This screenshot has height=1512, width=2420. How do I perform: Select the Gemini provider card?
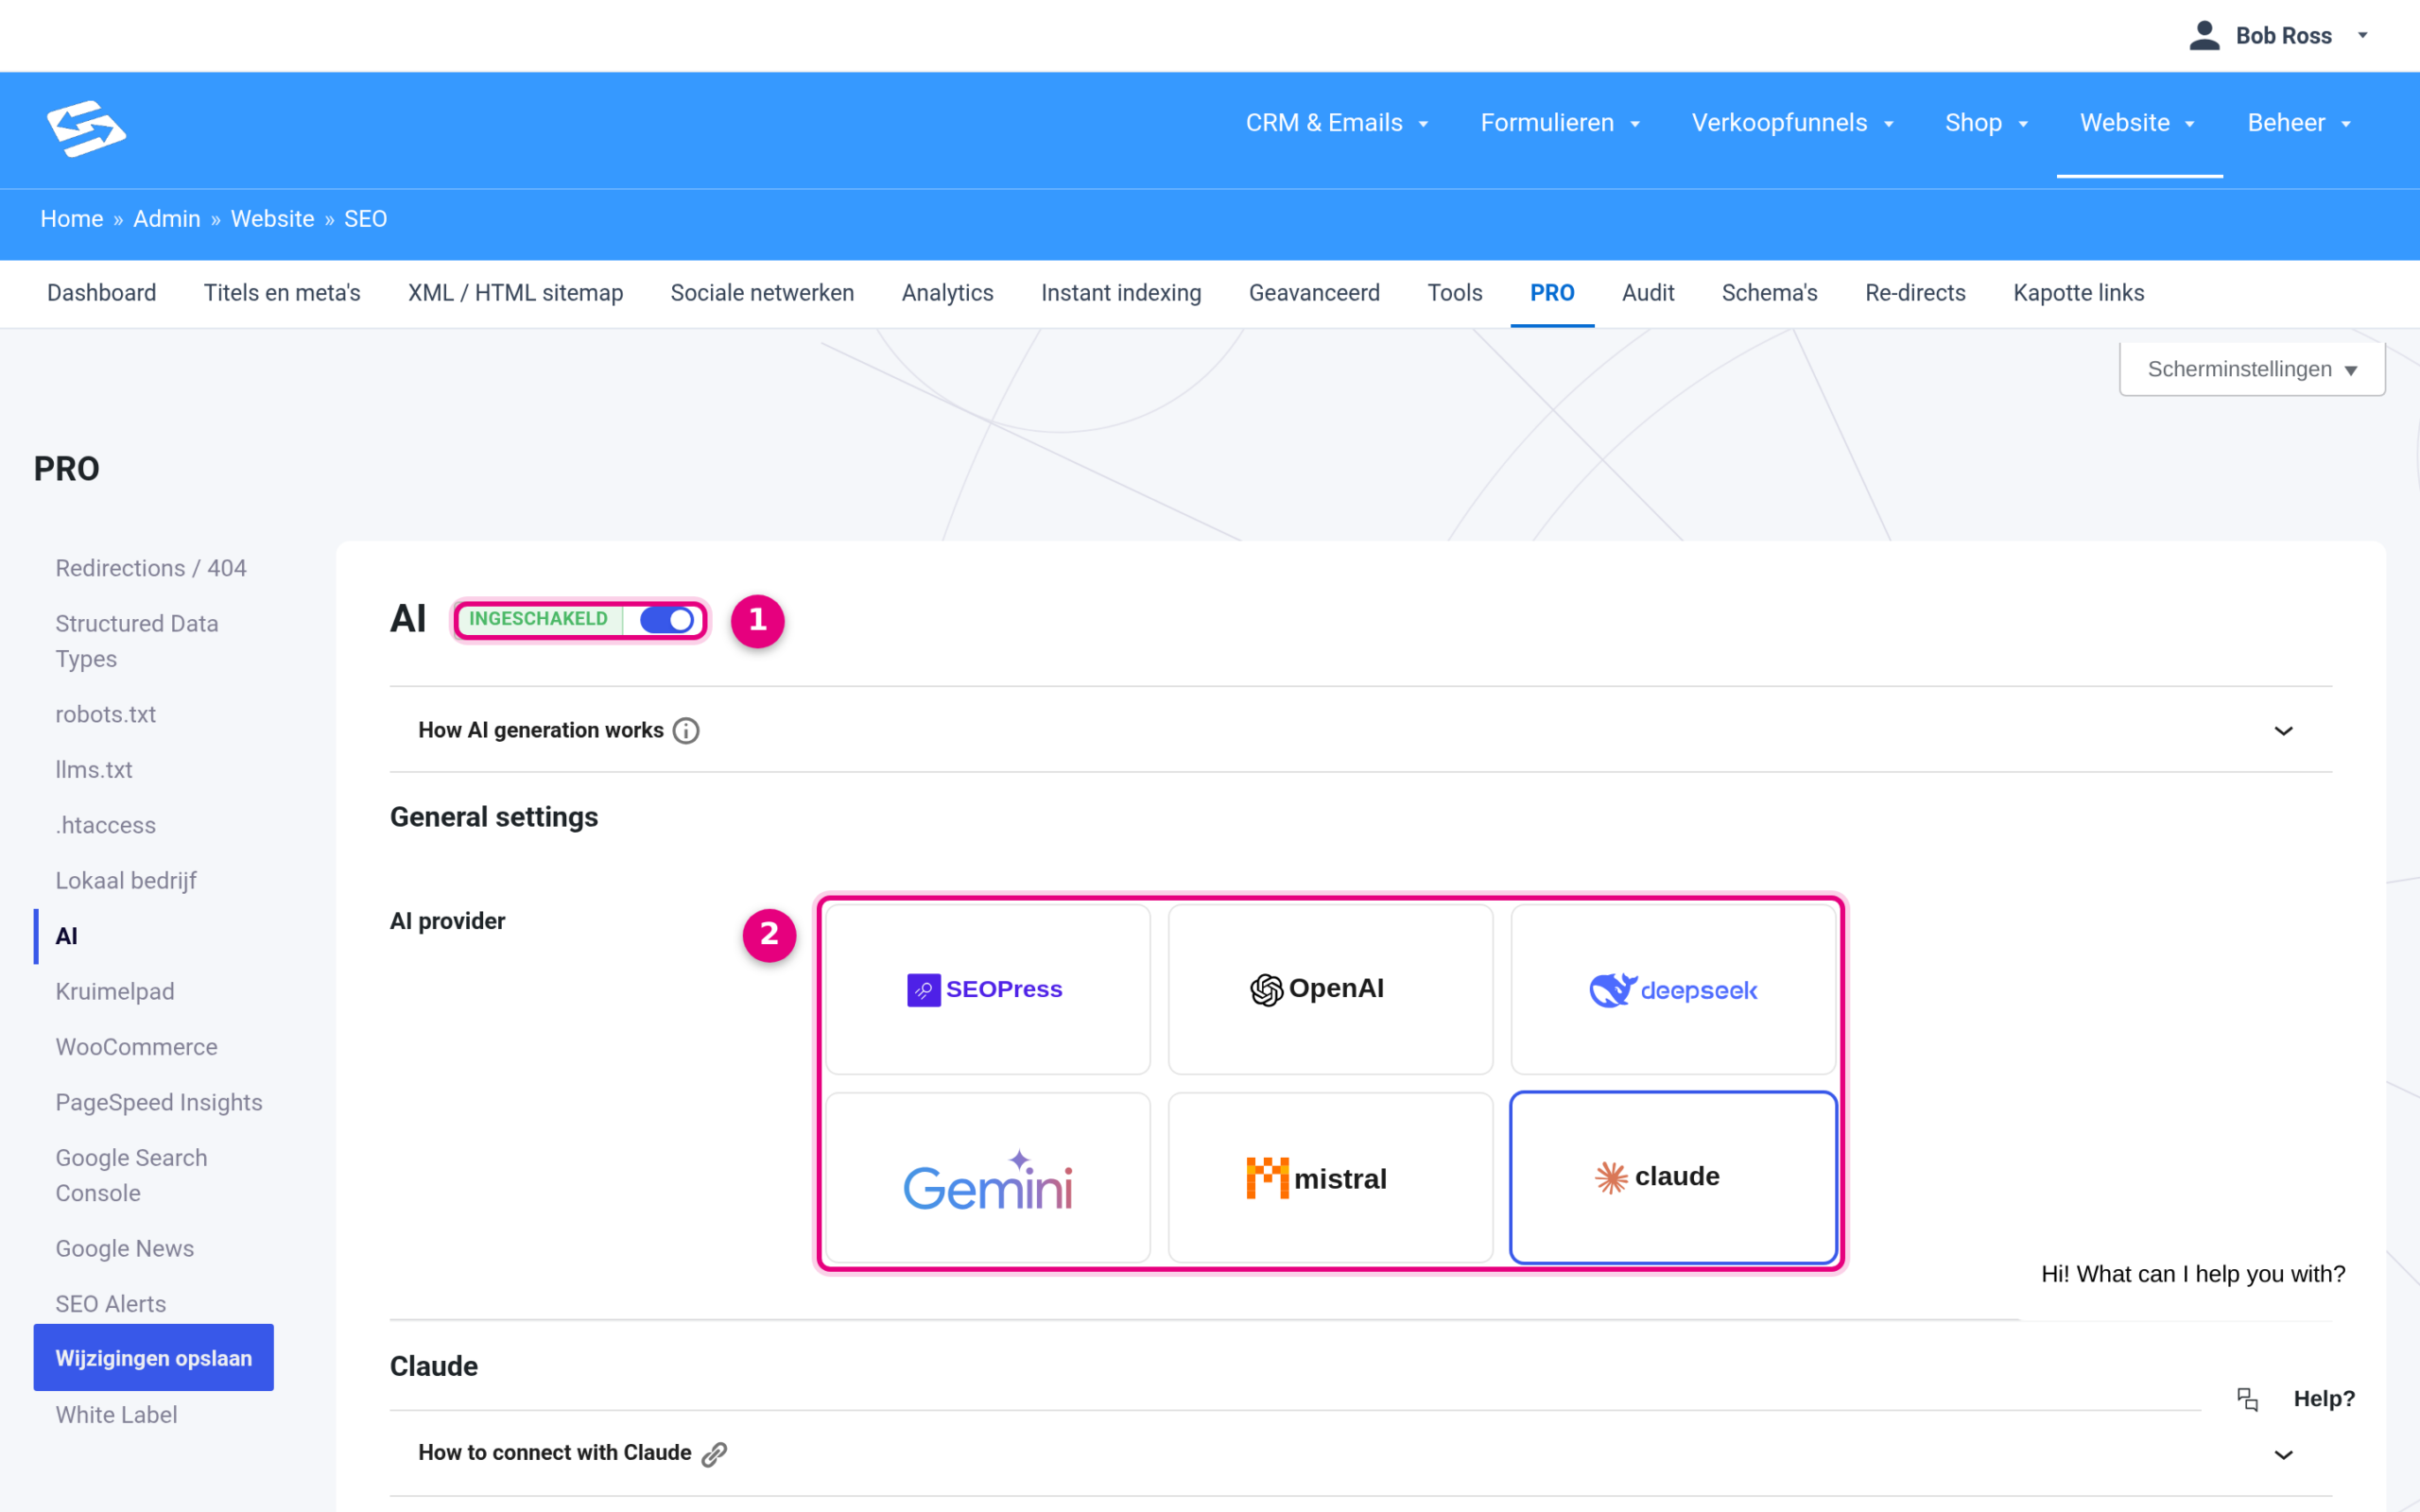(988, 1178)
